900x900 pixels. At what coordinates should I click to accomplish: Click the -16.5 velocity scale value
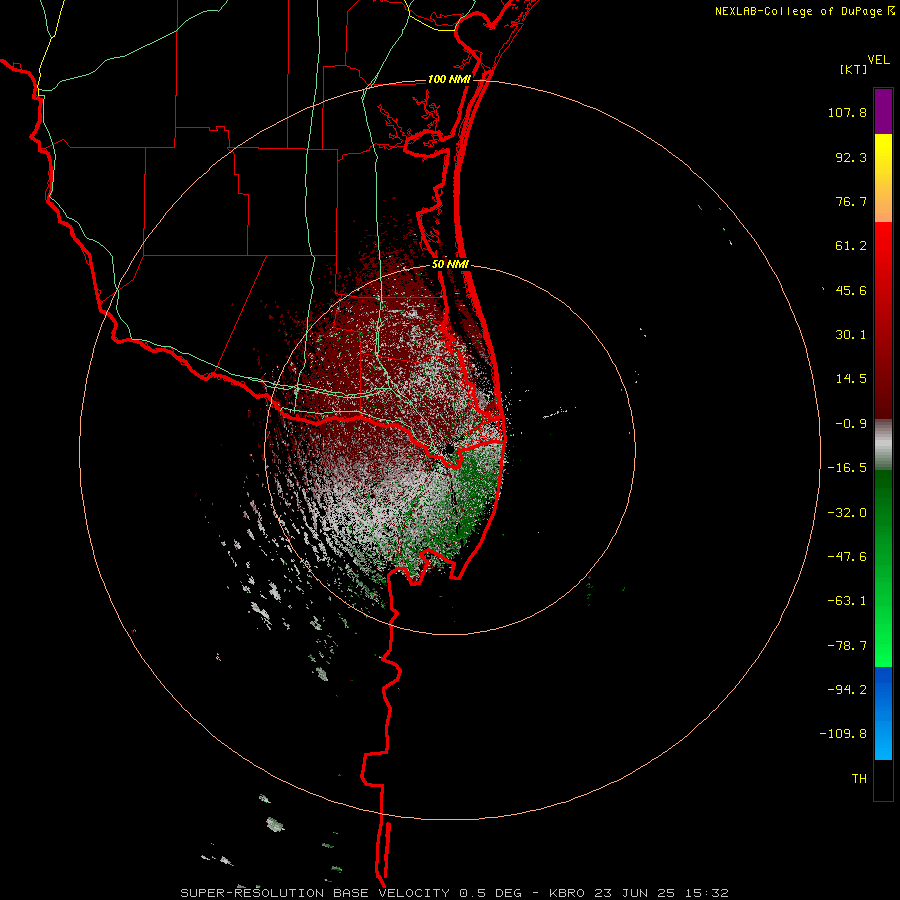(847, 468)
